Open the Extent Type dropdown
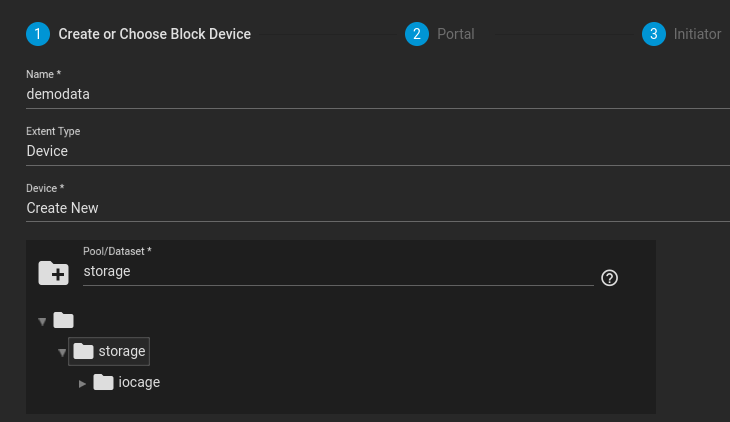Screen dimensions: 730x422 tap(378, 151)
